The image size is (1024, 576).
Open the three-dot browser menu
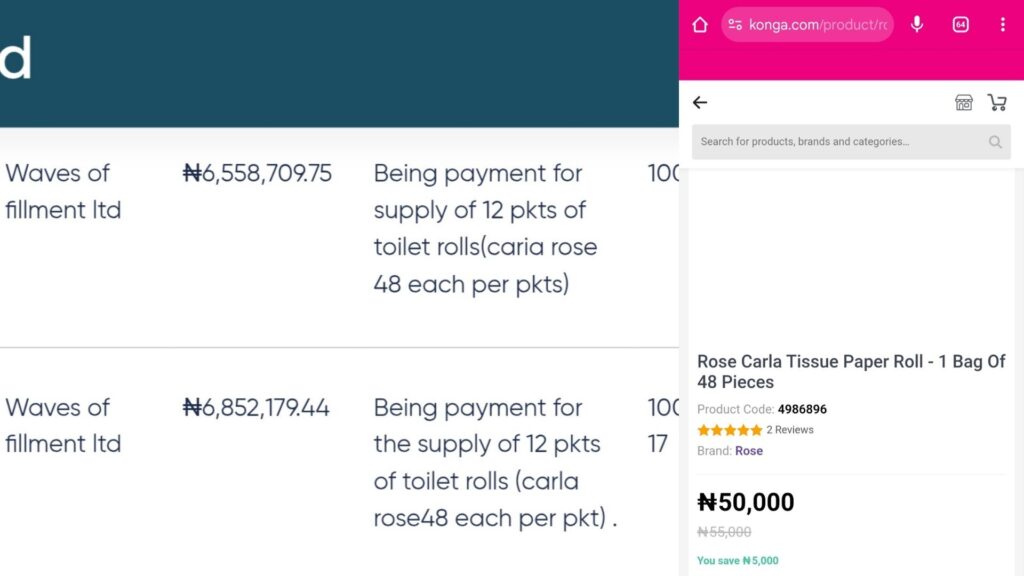tap(1002, 25)
